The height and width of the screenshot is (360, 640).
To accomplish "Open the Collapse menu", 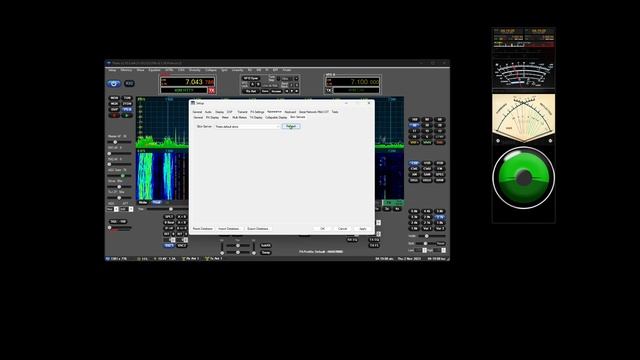I will click(211, 70).
